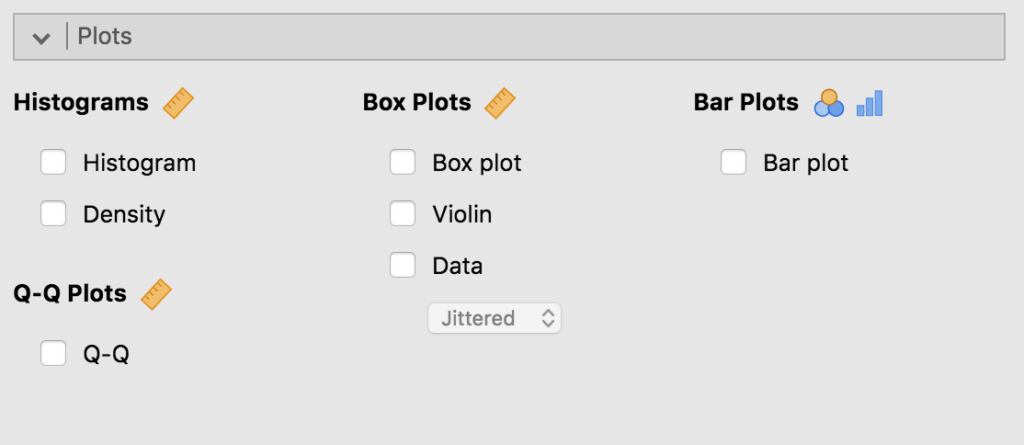Click the nominal circles icon beside Bar Plots
The height and width of the screenshot is (445, 1024).
pyautogui.click(x=829, y=102)
